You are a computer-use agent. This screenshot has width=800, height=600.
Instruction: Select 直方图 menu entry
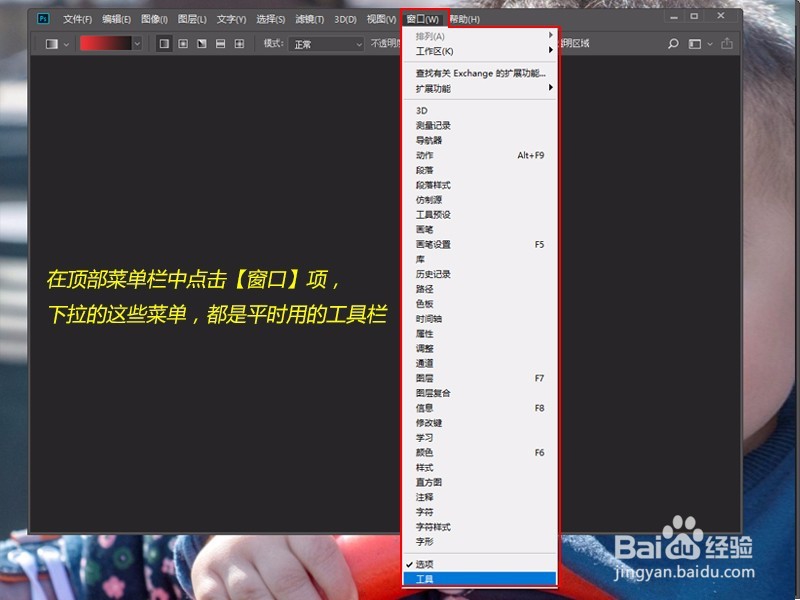click(480, 482)
